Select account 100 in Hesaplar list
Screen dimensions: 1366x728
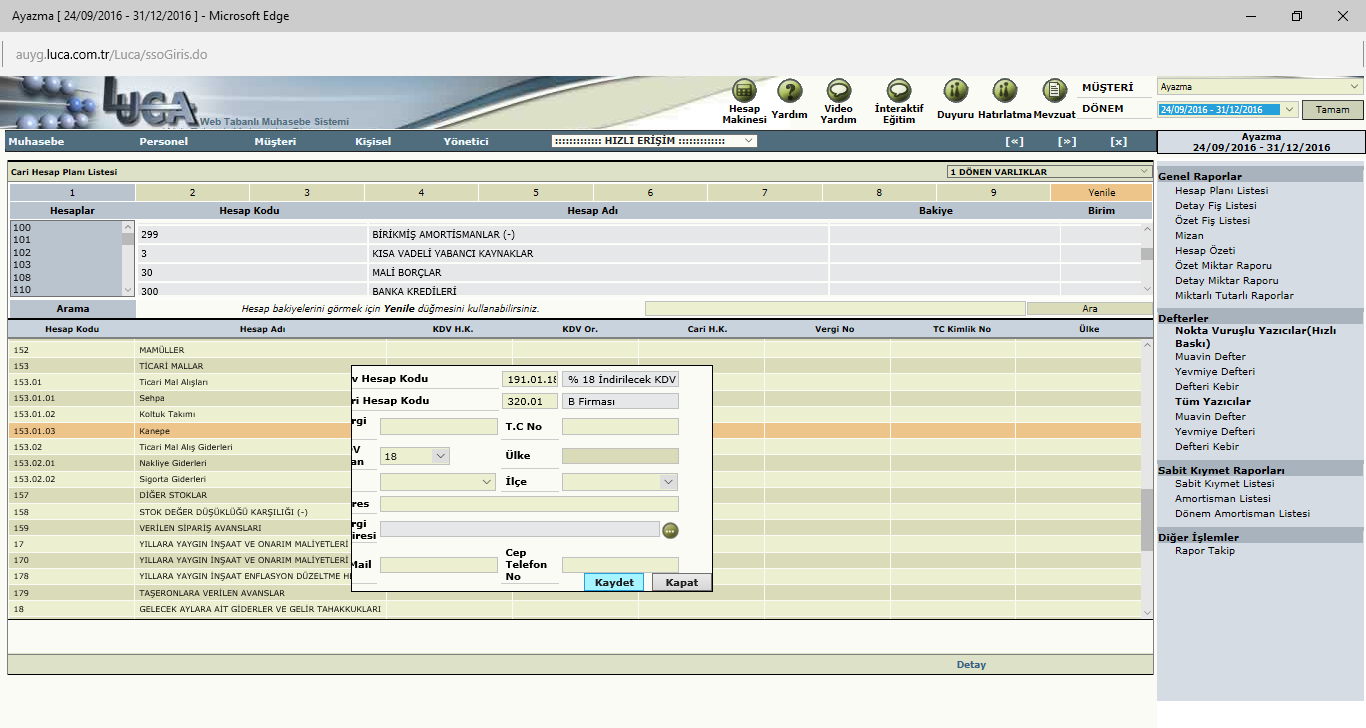(22, 228)
